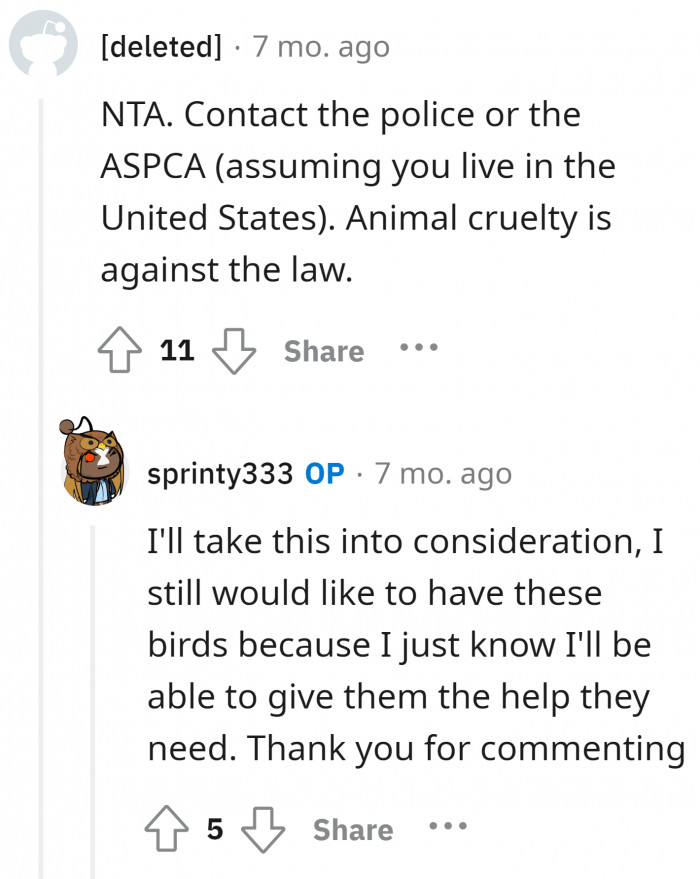Click the [deleted] username
Image resolution: width=700 pixels, height=879 pixels.
point(161,46)
